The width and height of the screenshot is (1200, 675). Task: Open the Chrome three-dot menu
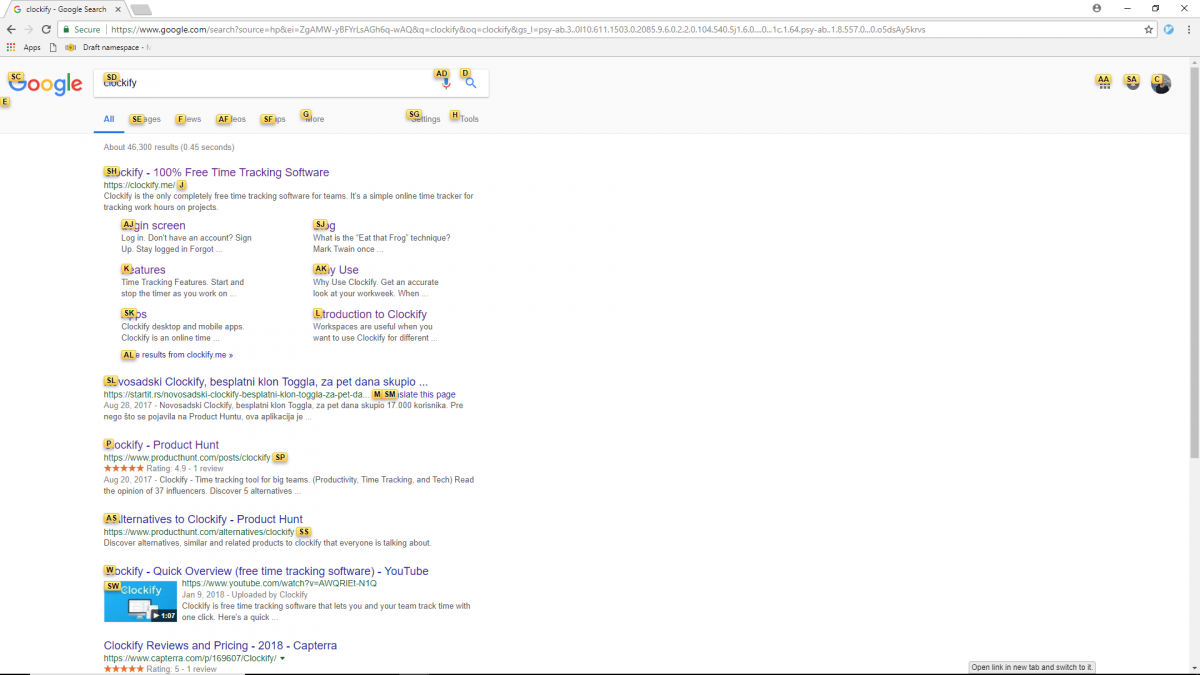click(x=1188, y=29)
